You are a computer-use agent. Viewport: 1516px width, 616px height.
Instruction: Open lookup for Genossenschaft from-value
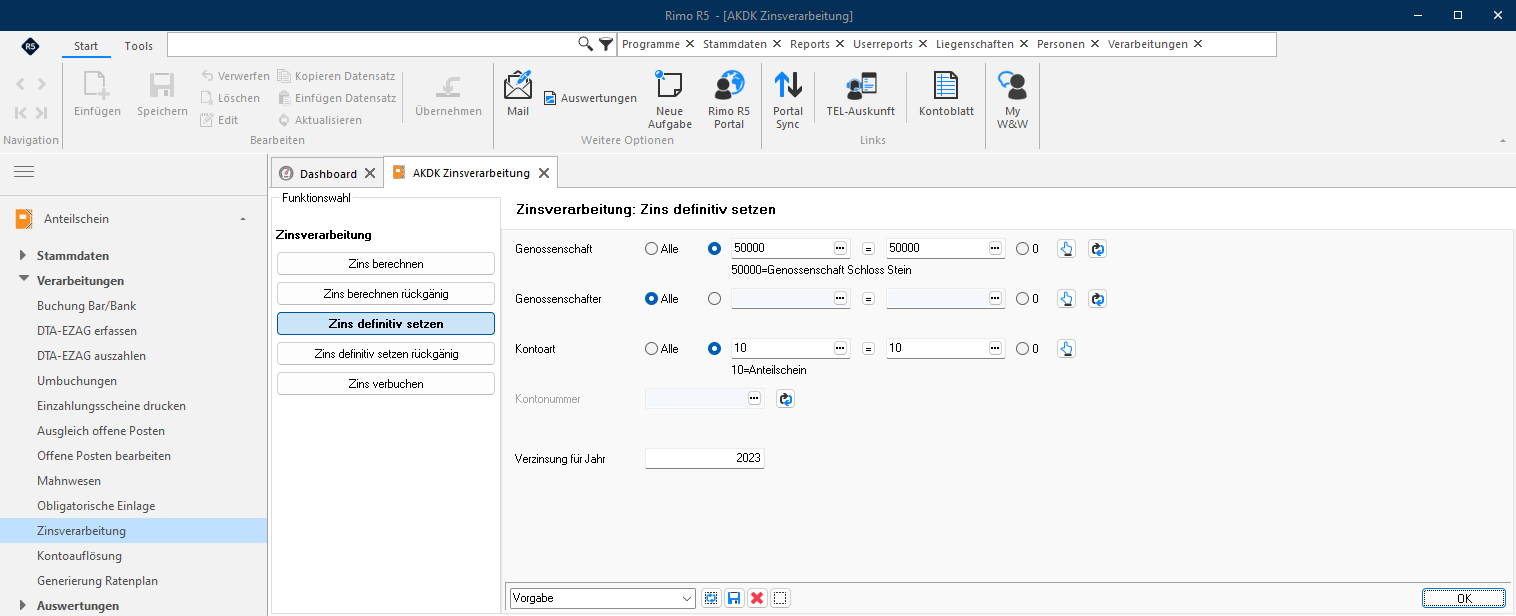840,248
